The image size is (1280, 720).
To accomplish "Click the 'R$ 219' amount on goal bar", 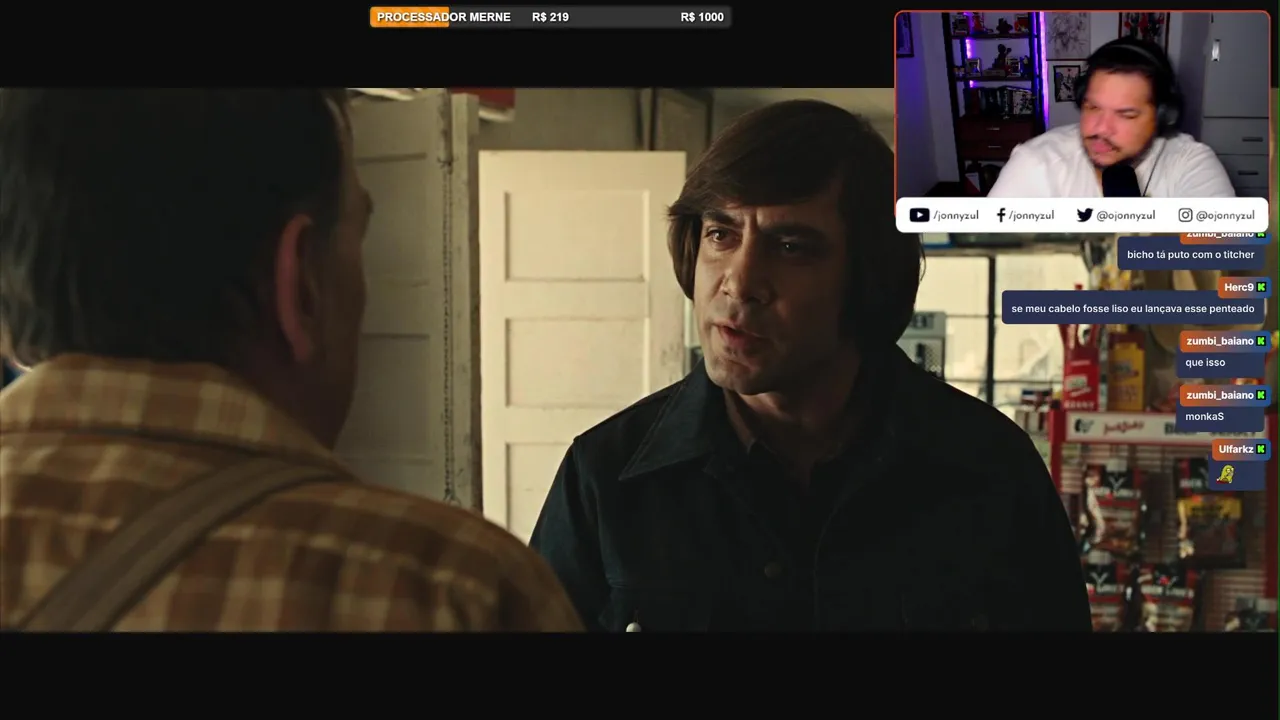I will (x=550, y=17).
